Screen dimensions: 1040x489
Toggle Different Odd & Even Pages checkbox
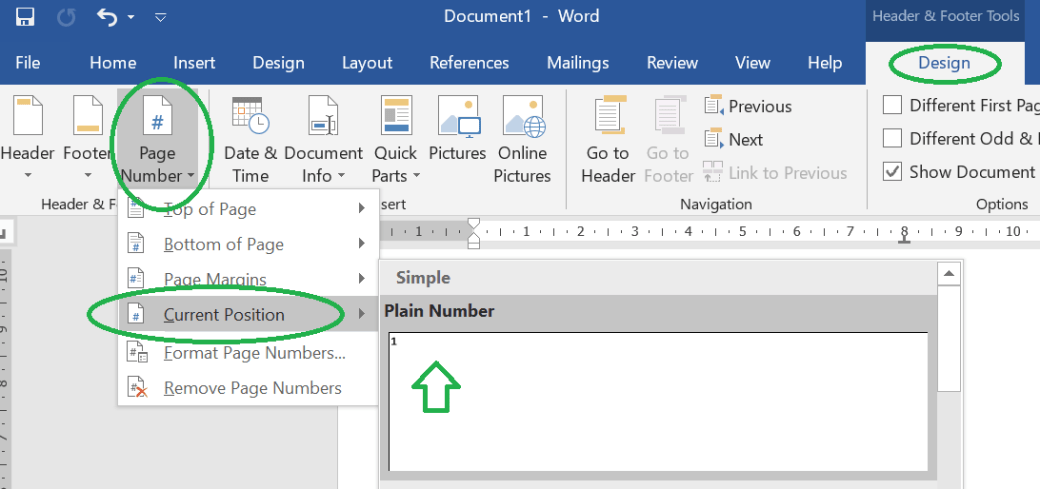(x=892, y=139)
